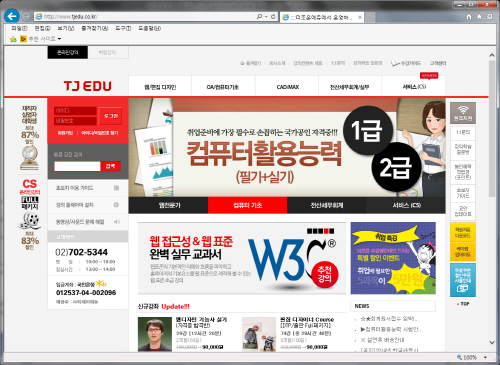The width and height of the screenshot is (500, 365).
Task: Click the browser back arrow button
Action: point(12,16)
